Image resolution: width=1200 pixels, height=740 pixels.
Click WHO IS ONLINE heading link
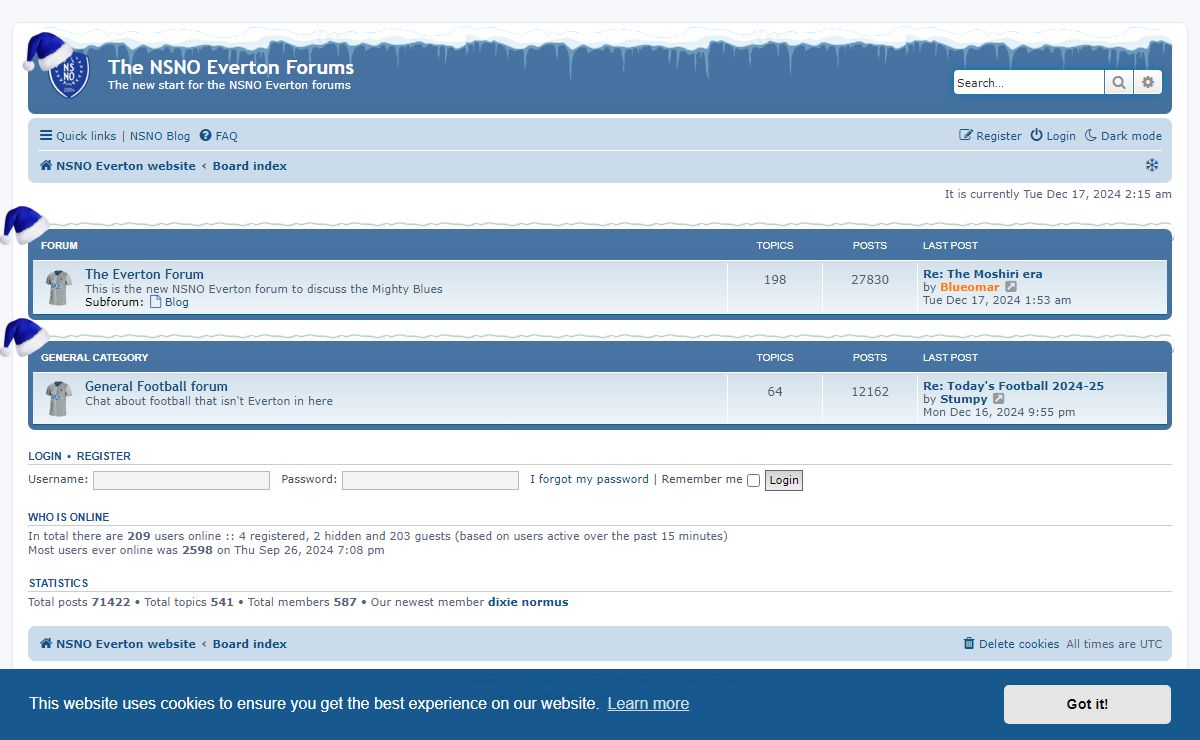69,517
